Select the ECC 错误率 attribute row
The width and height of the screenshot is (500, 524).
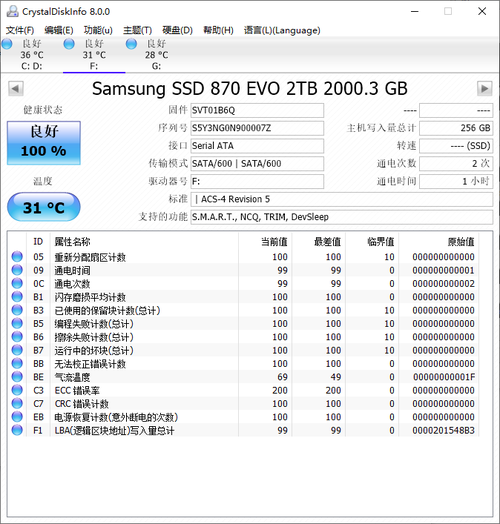[243, 390]
